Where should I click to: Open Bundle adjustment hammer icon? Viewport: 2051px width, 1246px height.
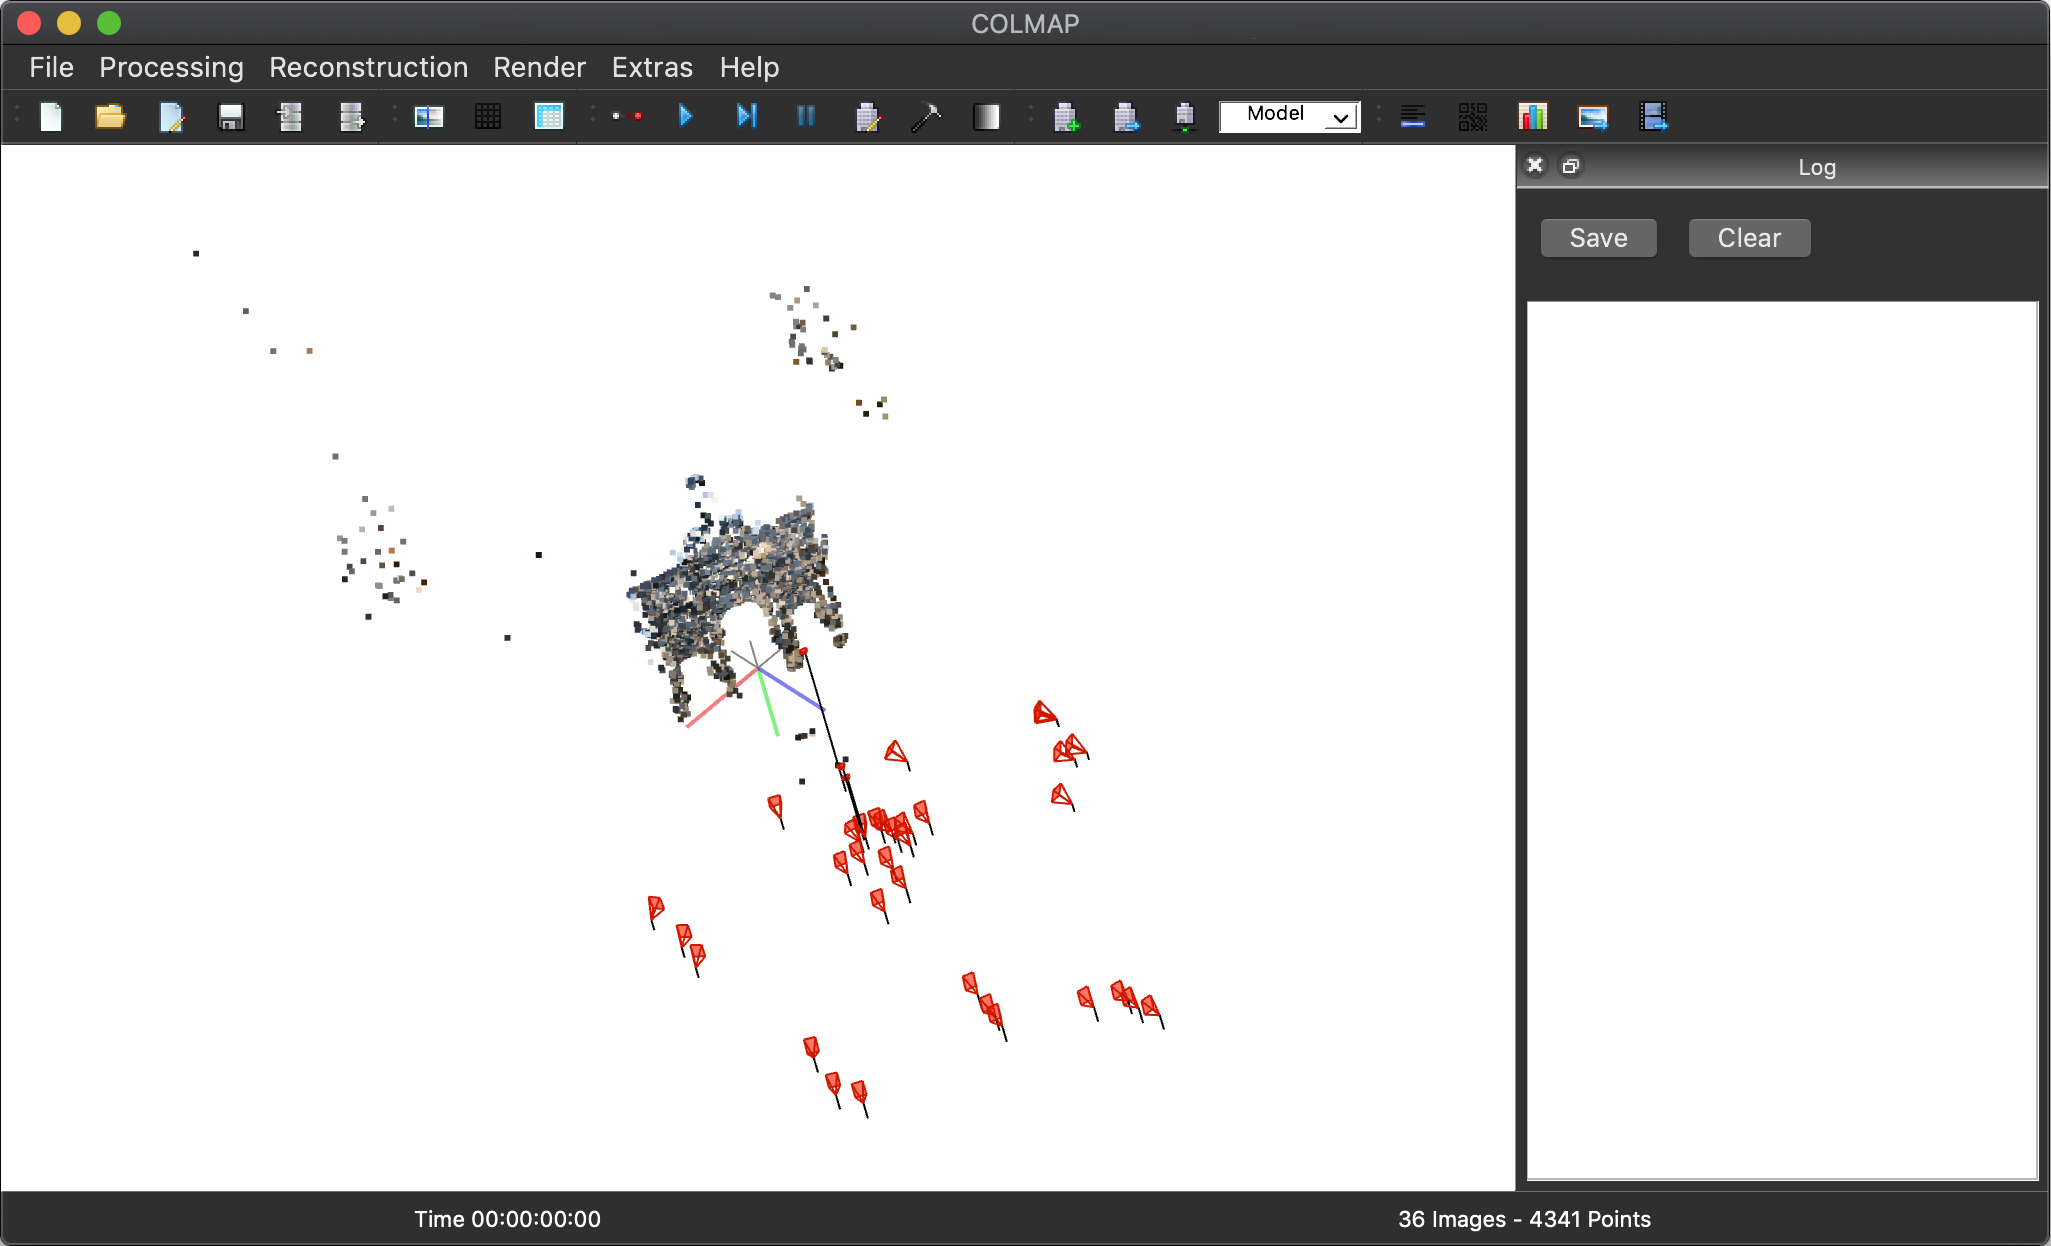926,117
